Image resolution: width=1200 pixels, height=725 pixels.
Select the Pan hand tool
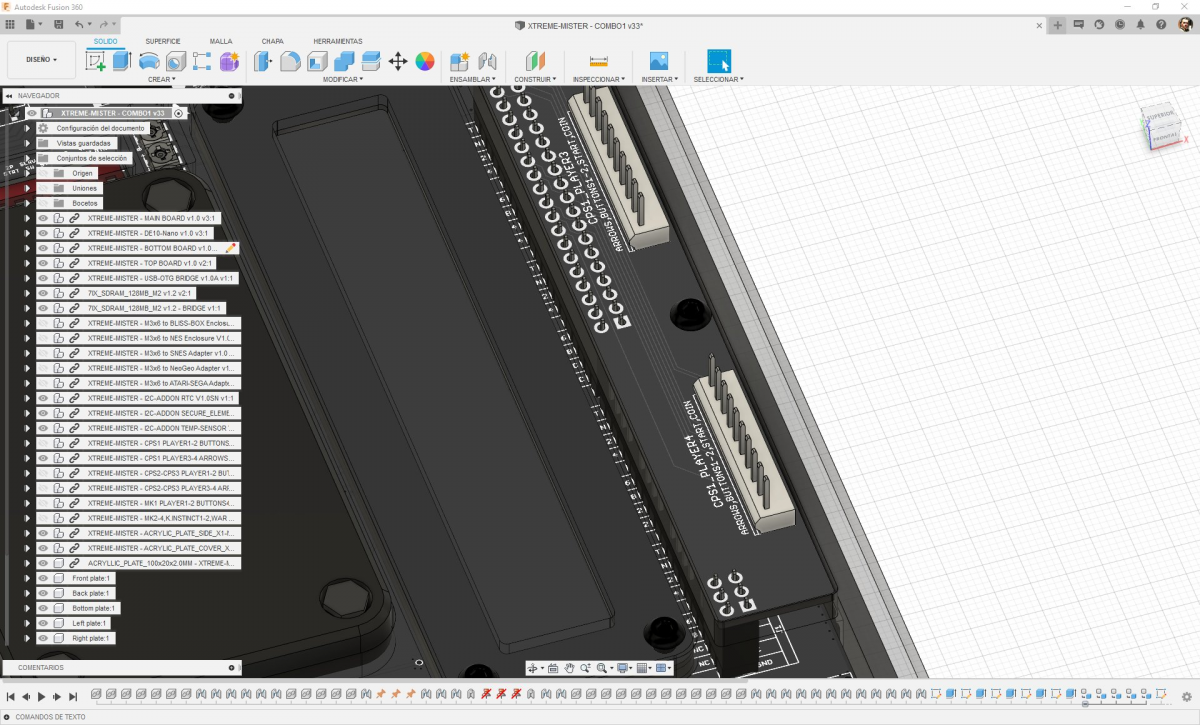click(x=569, y=668)
